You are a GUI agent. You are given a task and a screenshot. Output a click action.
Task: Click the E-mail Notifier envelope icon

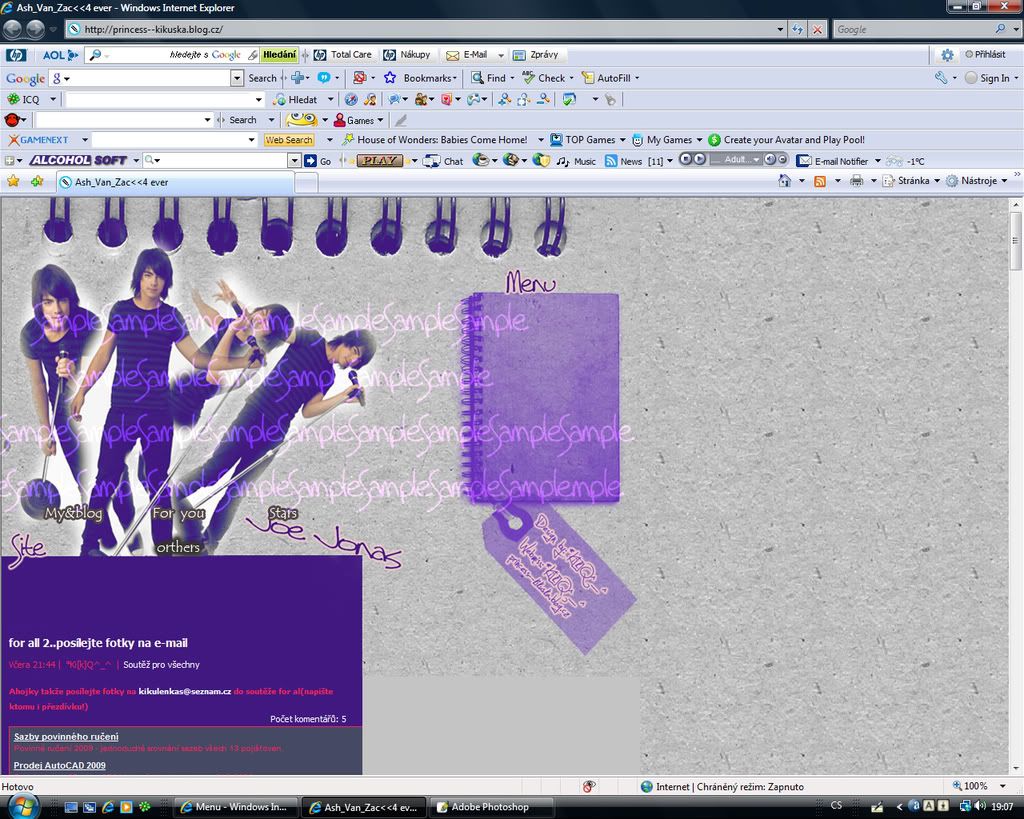point(803,160)
